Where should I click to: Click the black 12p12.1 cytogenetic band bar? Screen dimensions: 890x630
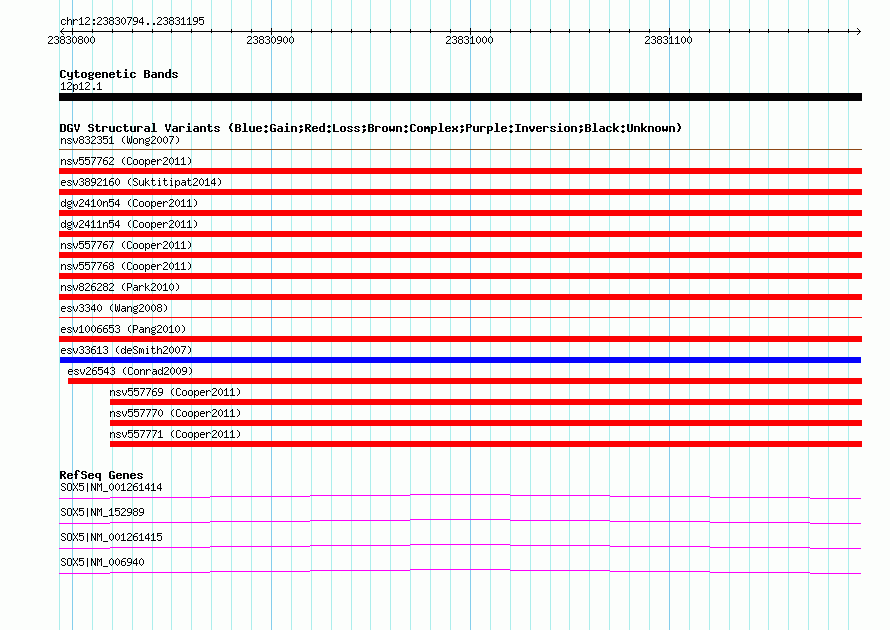[460, 97]
